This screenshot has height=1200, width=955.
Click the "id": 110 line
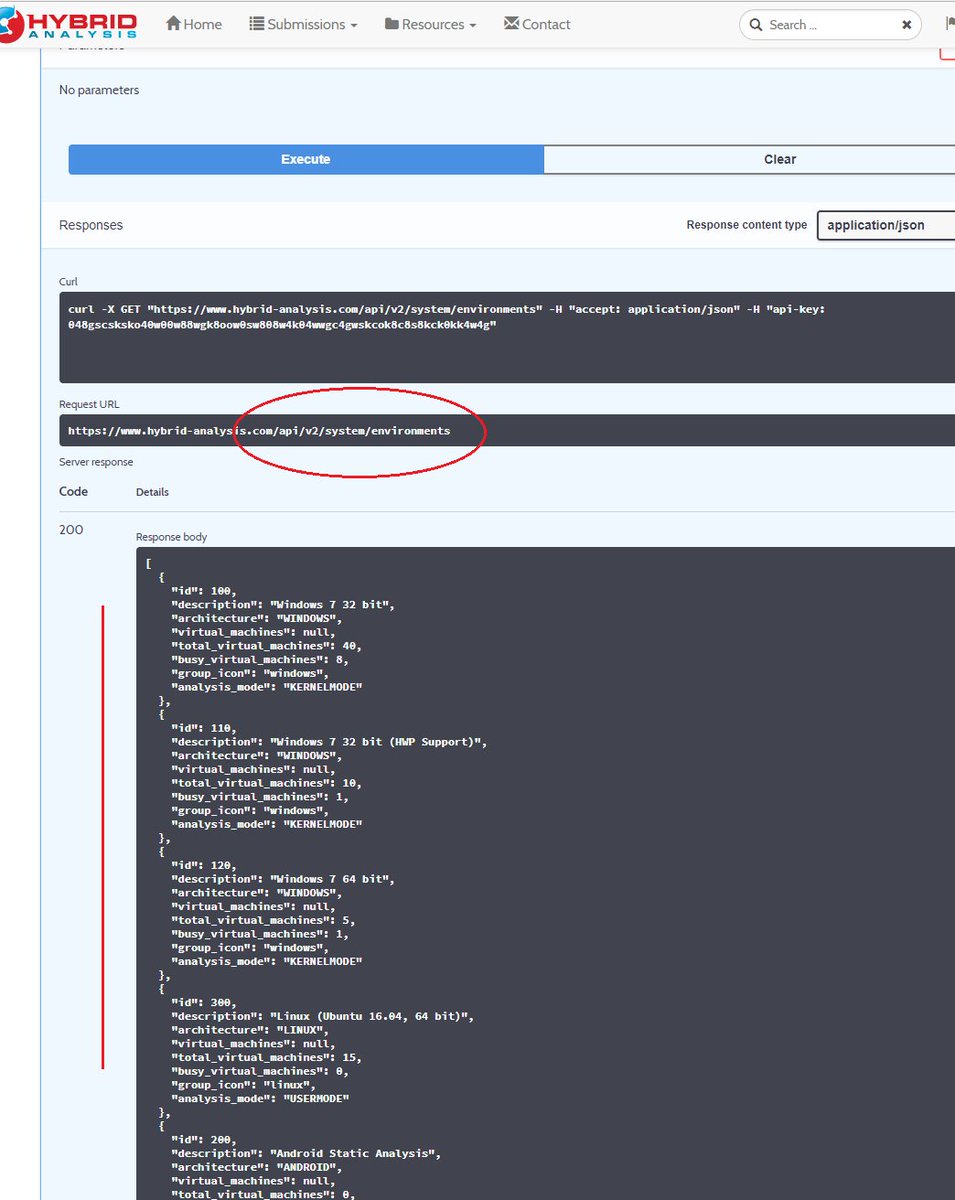204,728
